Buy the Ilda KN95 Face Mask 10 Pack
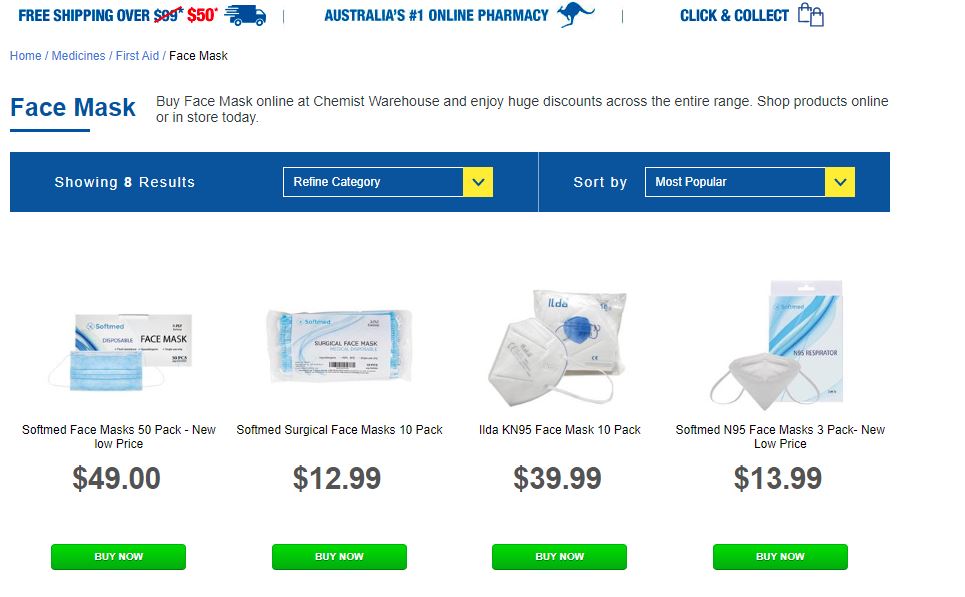Viewport: 965px width, 597px height. 559,557
